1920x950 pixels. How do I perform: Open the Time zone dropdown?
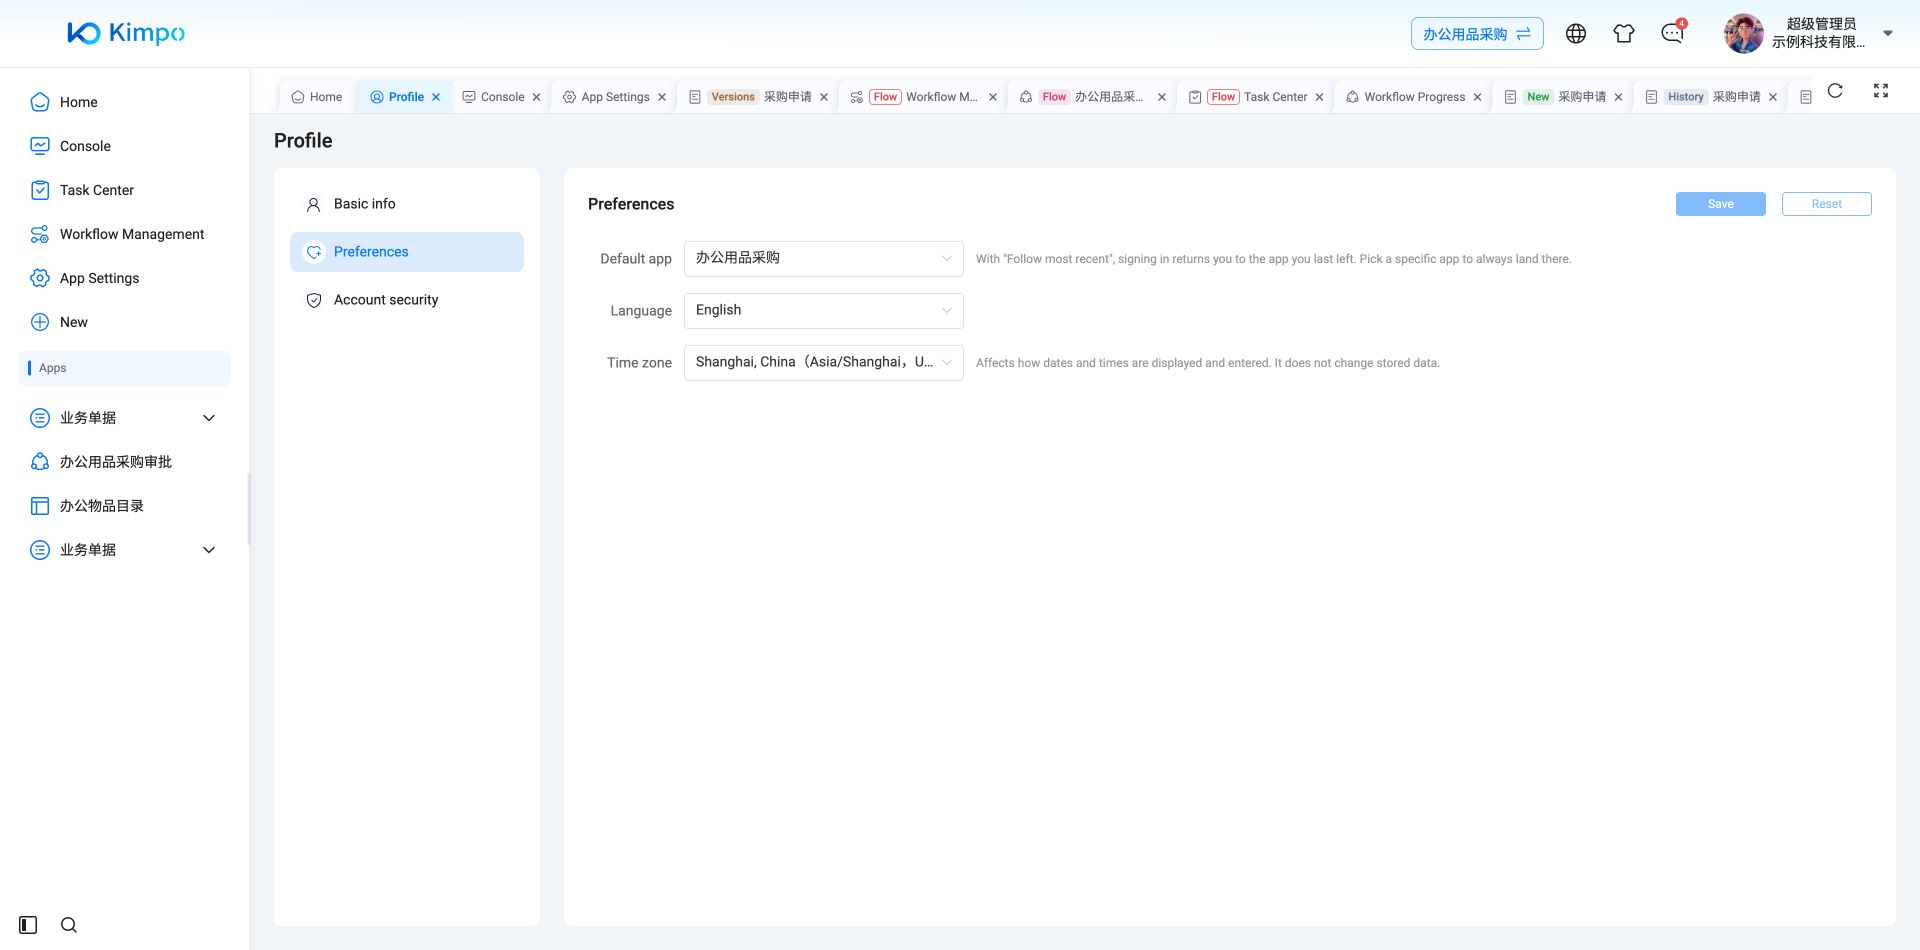pos(823,363)
